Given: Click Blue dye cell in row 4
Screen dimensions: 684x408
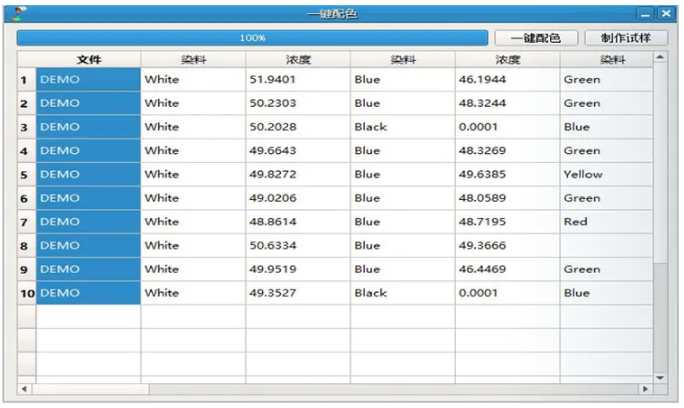Looking at the screenshot, I should (x=403, y=151).
